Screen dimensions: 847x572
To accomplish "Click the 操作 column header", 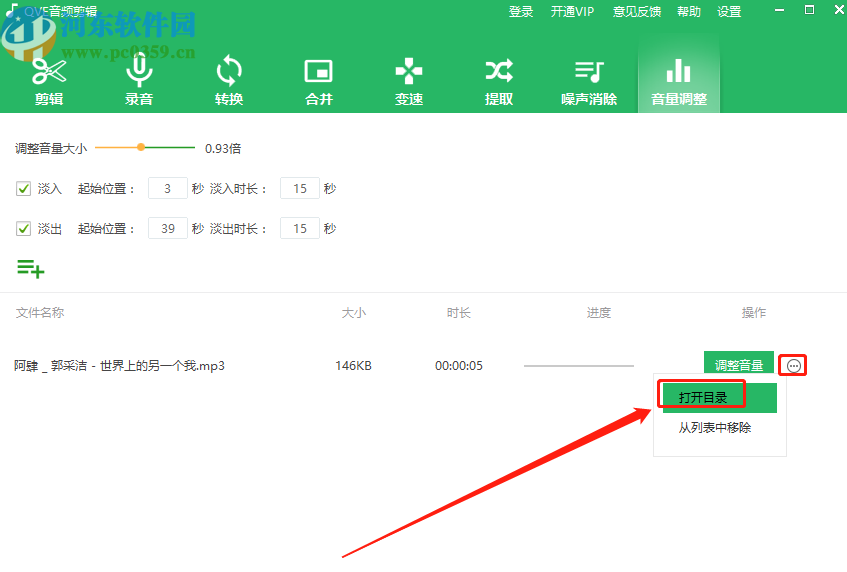I will (754, 312).
